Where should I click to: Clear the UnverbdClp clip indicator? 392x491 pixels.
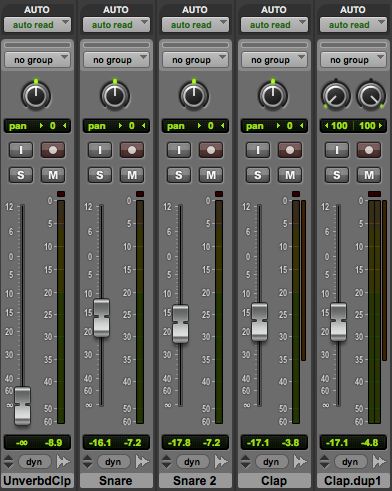(61, 194)
